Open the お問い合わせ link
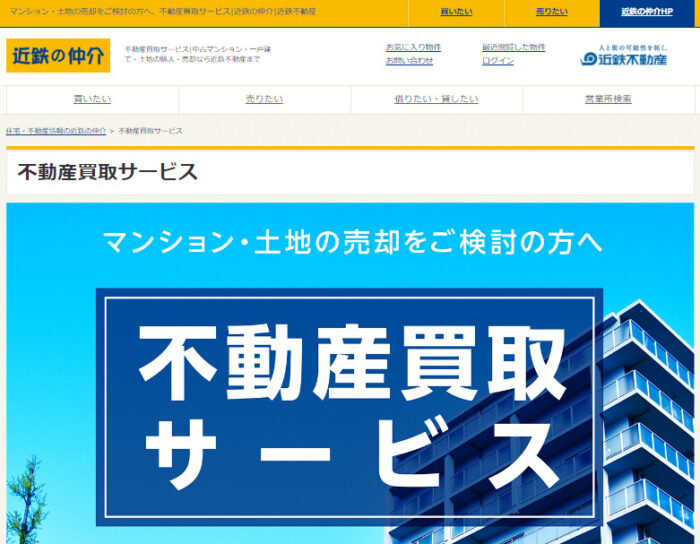 409,61
